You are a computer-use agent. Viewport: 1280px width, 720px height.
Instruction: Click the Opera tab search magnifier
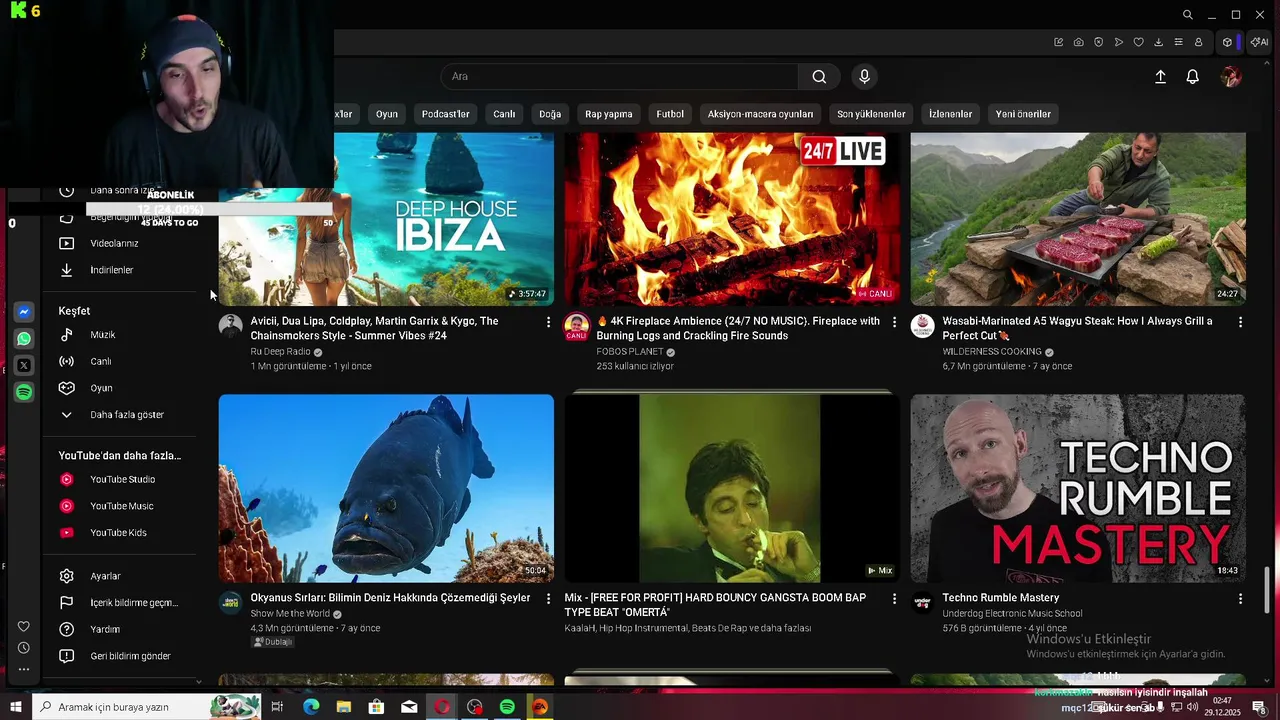click(x=1187, y=15)
